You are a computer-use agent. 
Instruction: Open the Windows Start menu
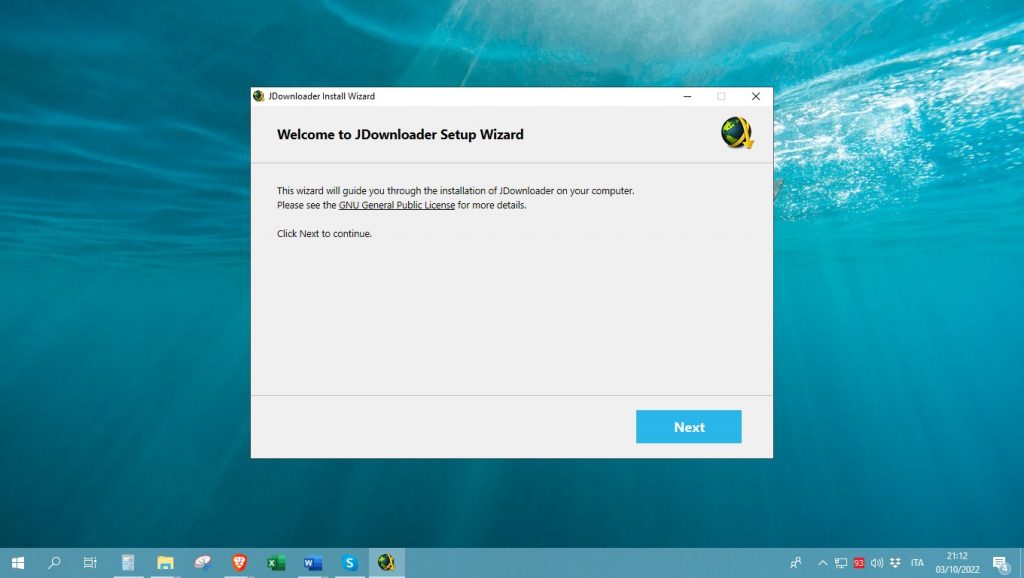click(17, 563)
